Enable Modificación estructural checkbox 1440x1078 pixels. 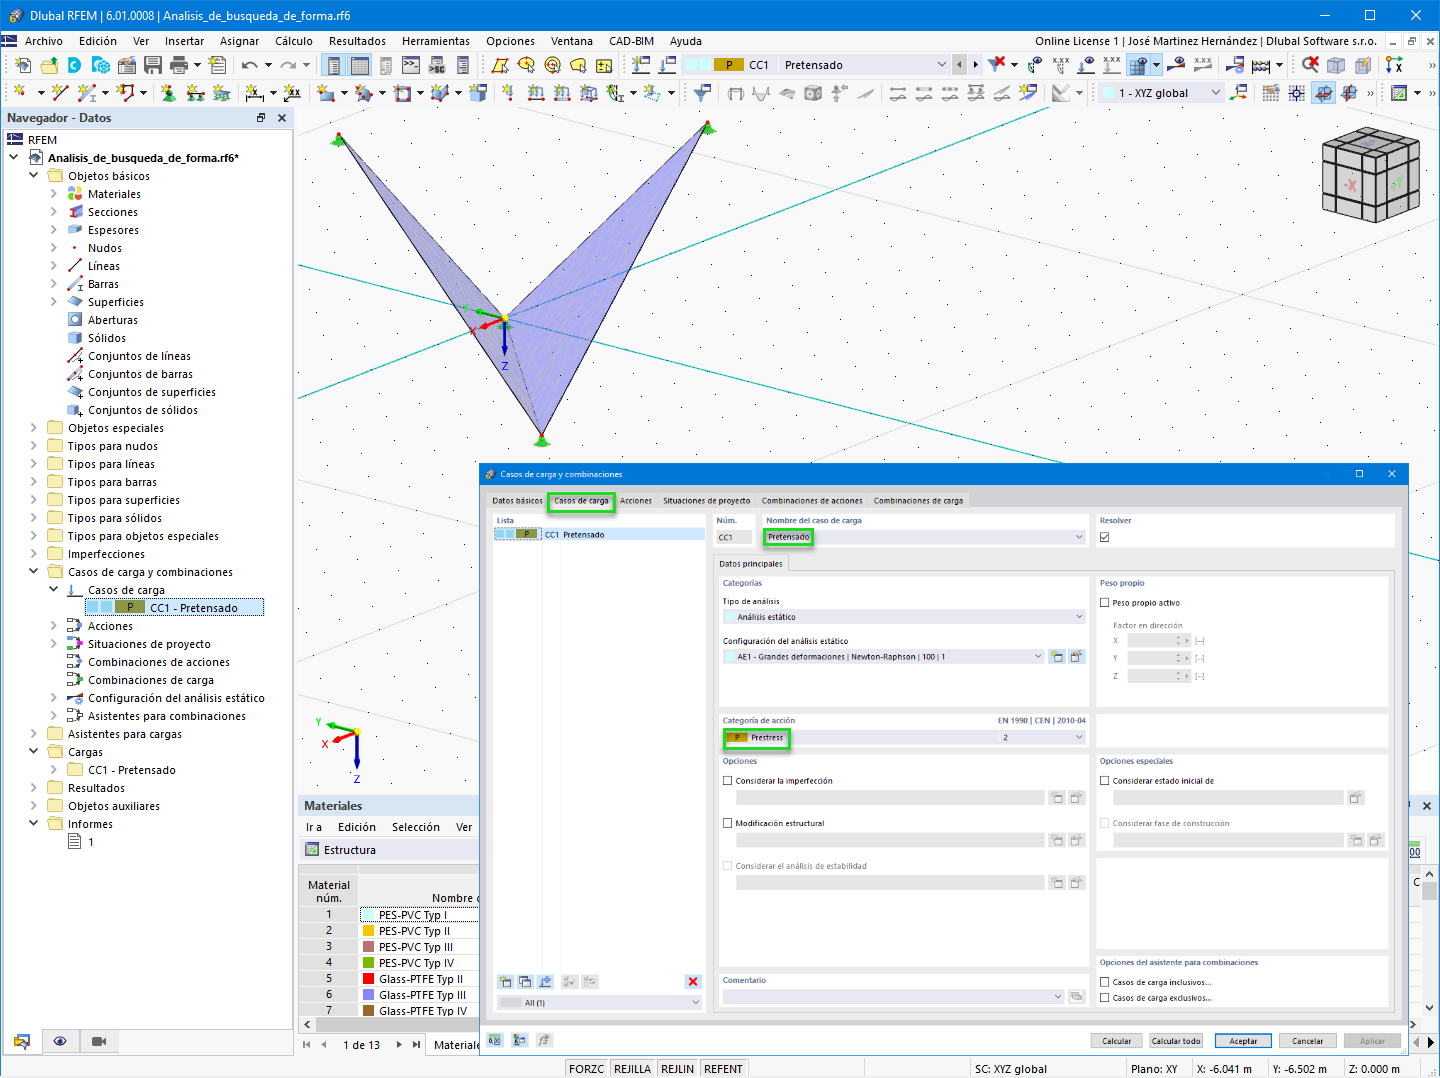(728, 823)
